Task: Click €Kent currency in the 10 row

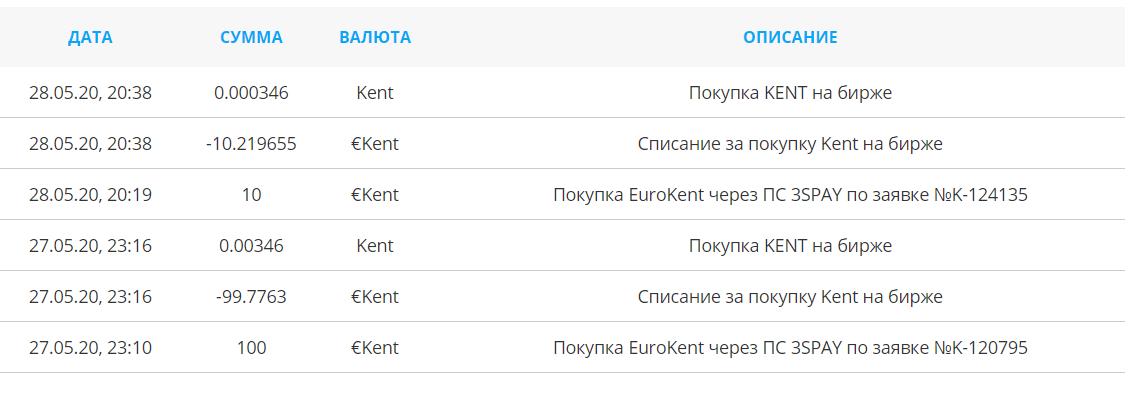Action: coord(375,195)
